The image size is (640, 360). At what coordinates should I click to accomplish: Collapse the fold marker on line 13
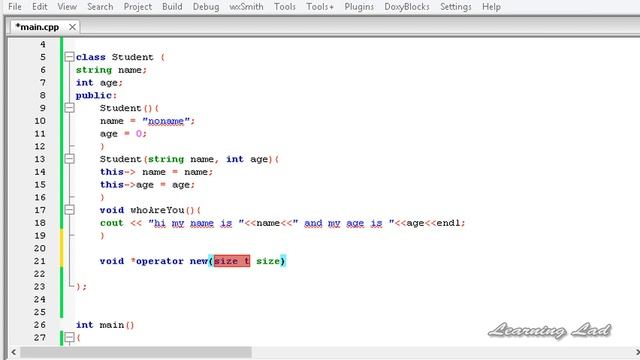click(x=69, y=159)
